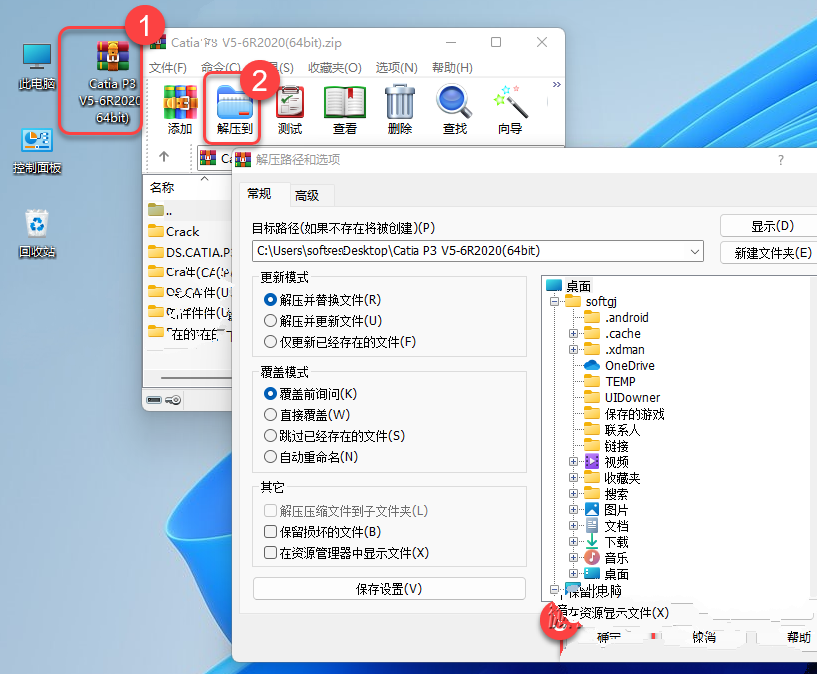The width and height of the screenshot is (817, 674).
Task: Click the Documents (文档) icon in folder tree
Action: pyautogui.click(x=592, y=526)
